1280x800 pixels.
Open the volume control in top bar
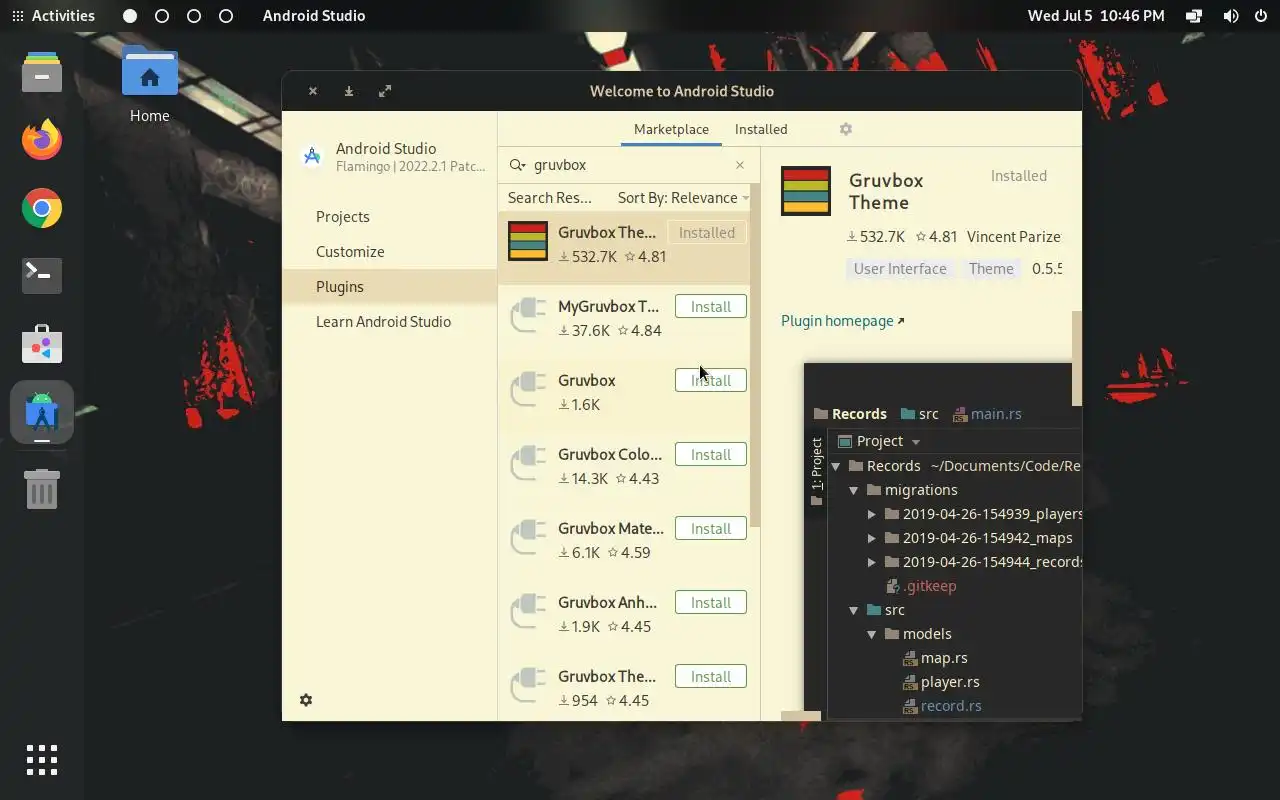[x=1230, y=16]
